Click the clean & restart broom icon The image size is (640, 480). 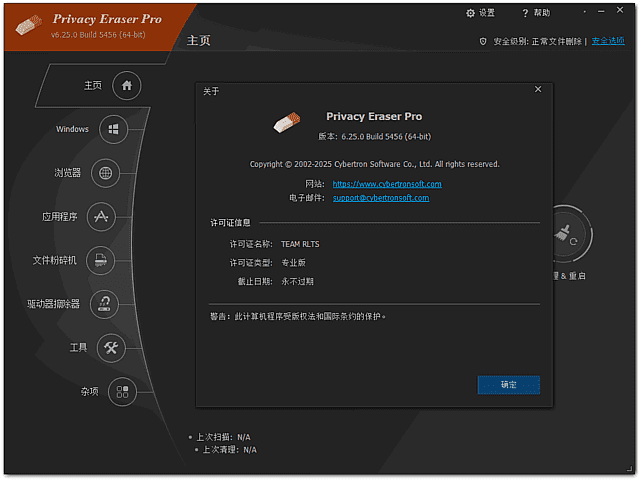coord(567,235)
